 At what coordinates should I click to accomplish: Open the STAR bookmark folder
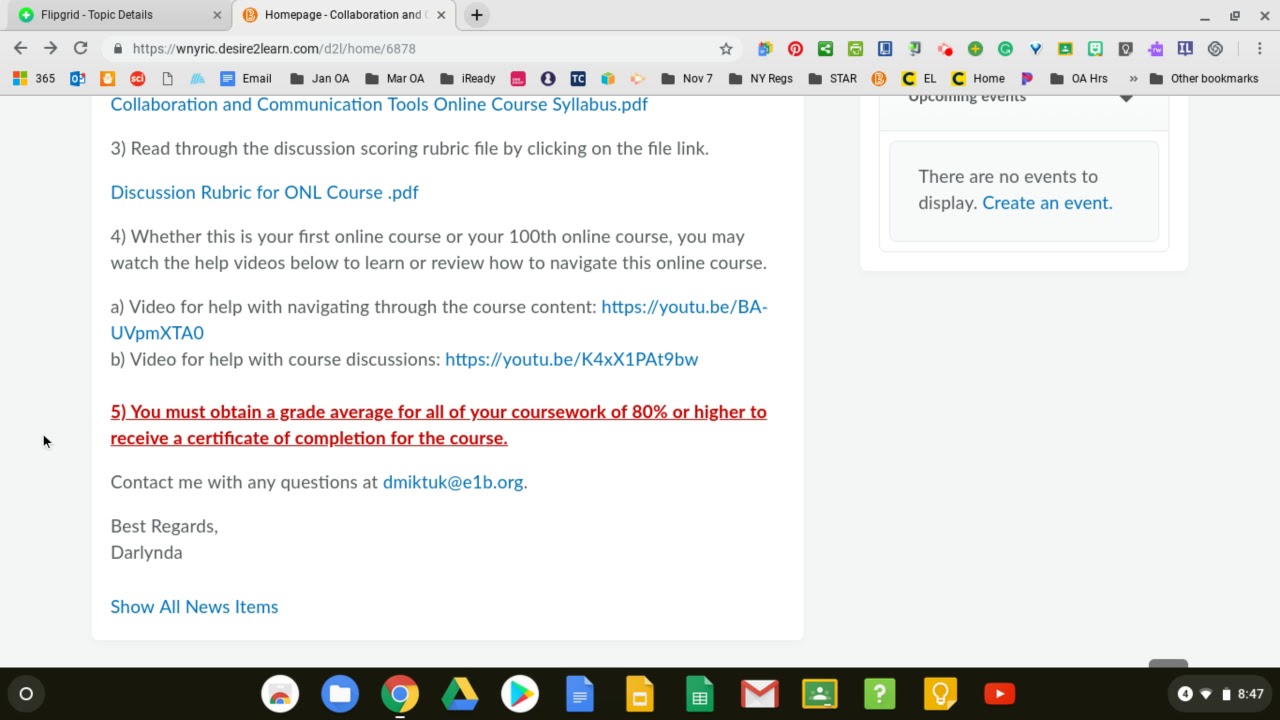click(832, 78)
